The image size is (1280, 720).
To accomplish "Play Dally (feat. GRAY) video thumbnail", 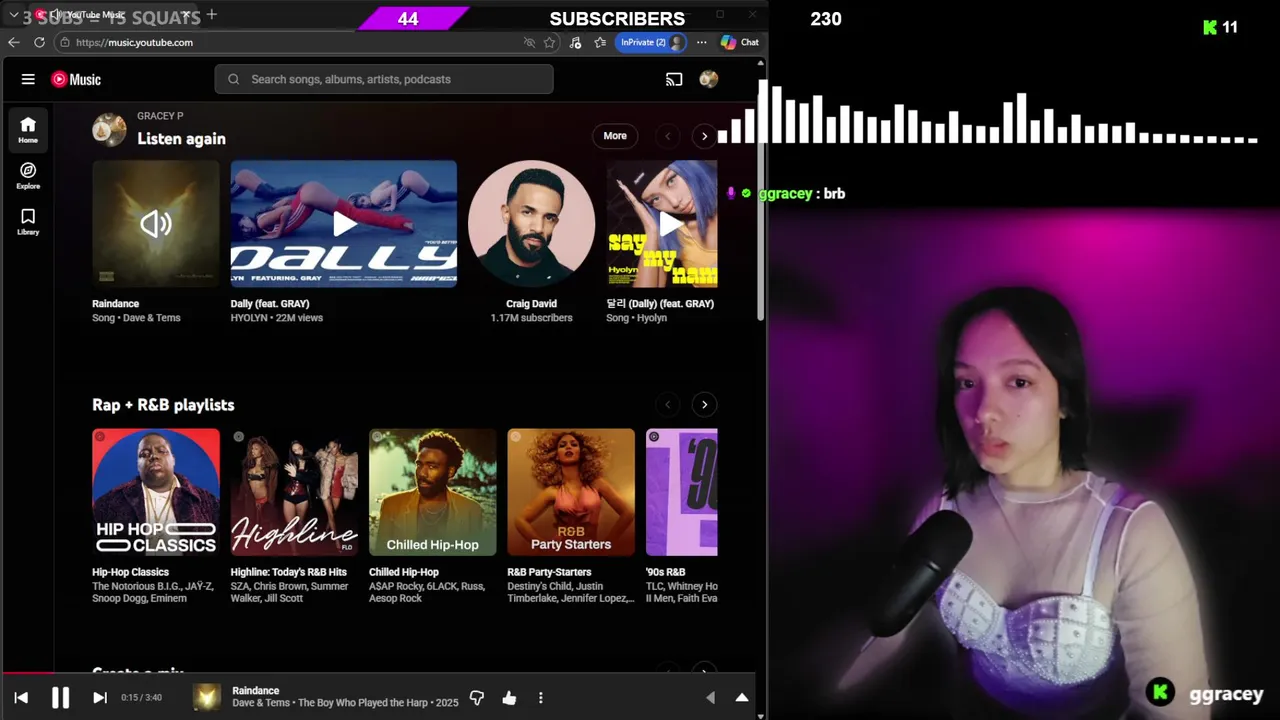I will pos(344,224).
